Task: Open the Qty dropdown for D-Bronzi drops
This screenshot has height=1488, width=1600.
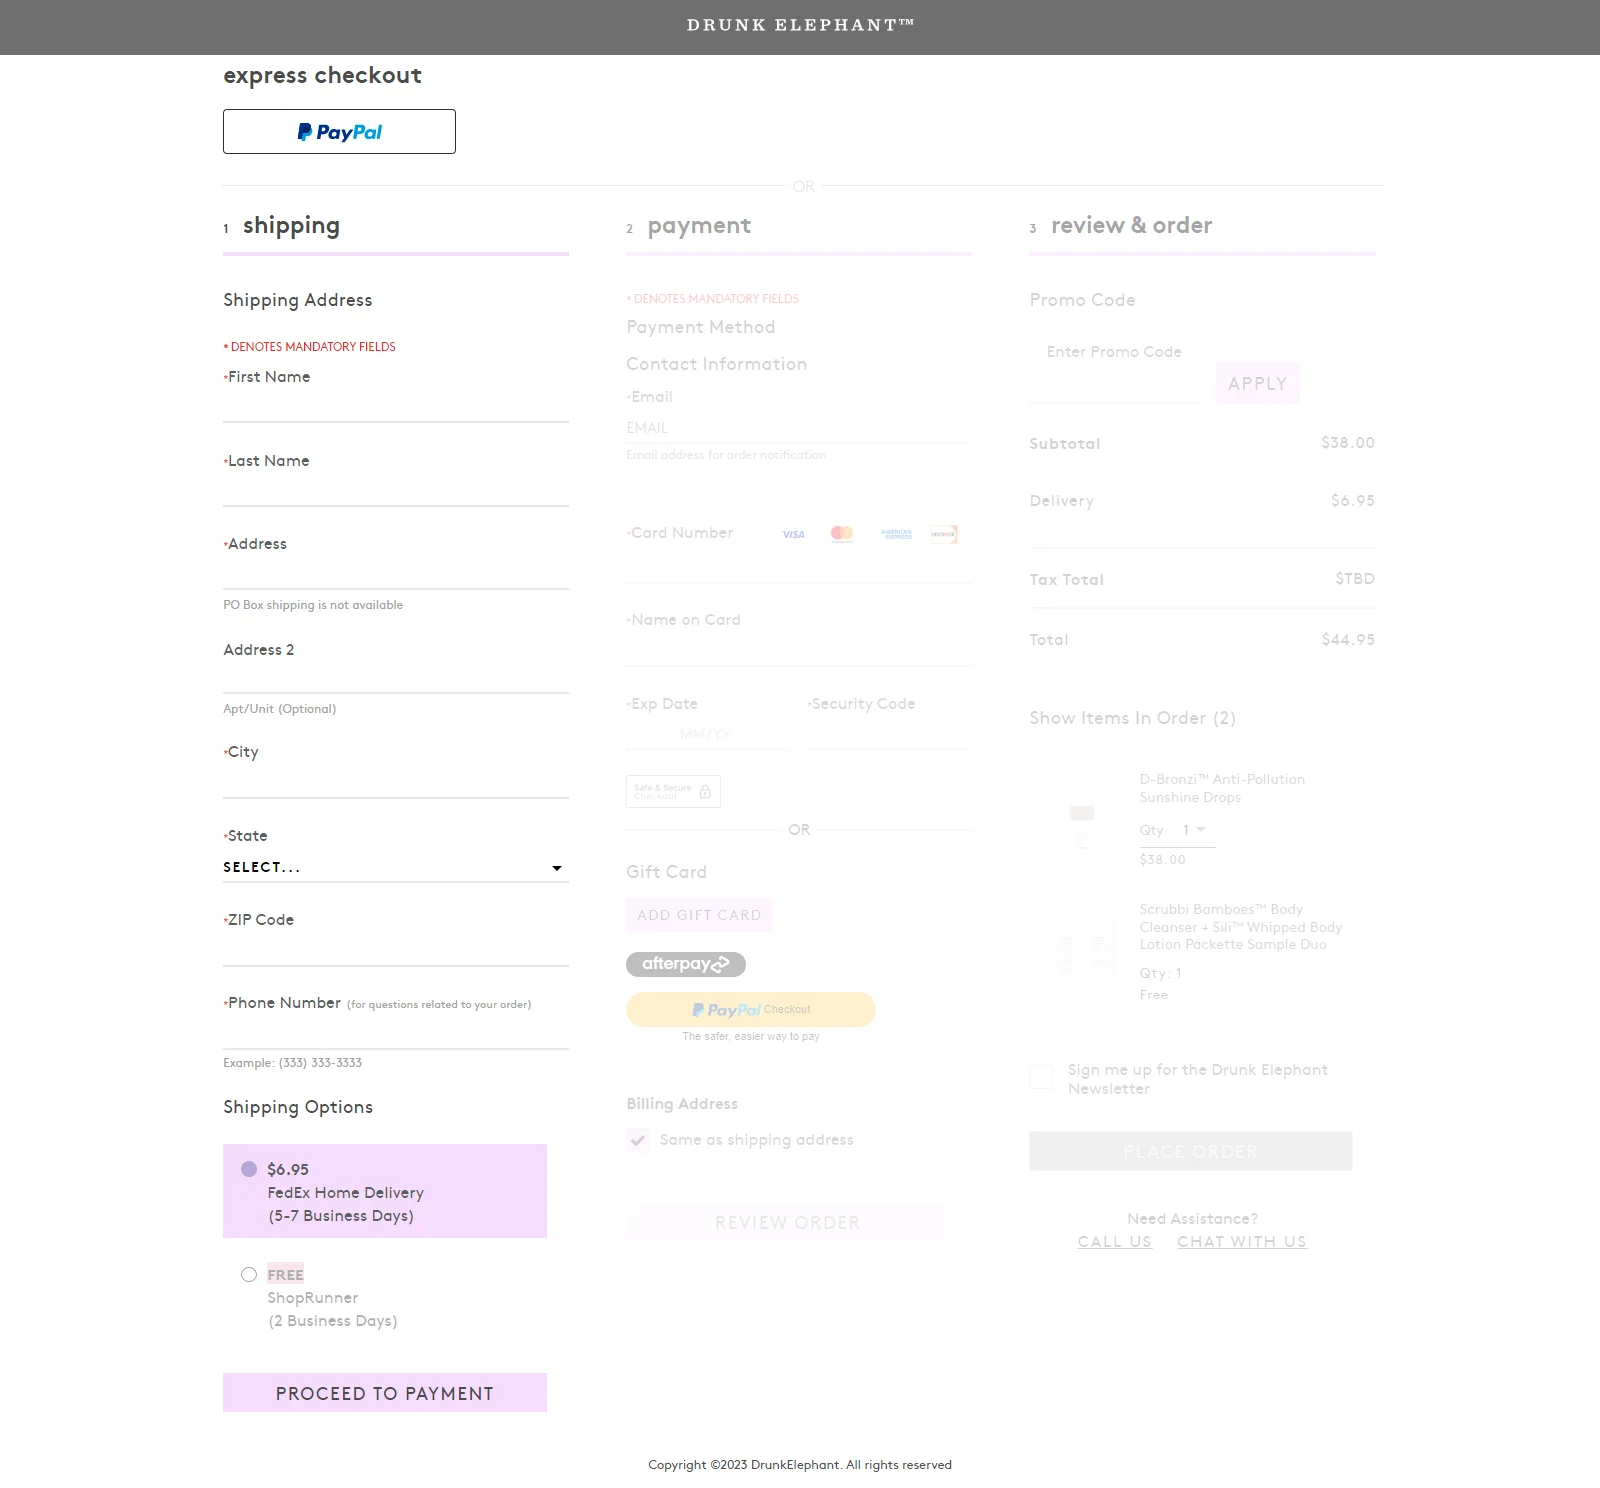Action: (x=1194, y=830)
